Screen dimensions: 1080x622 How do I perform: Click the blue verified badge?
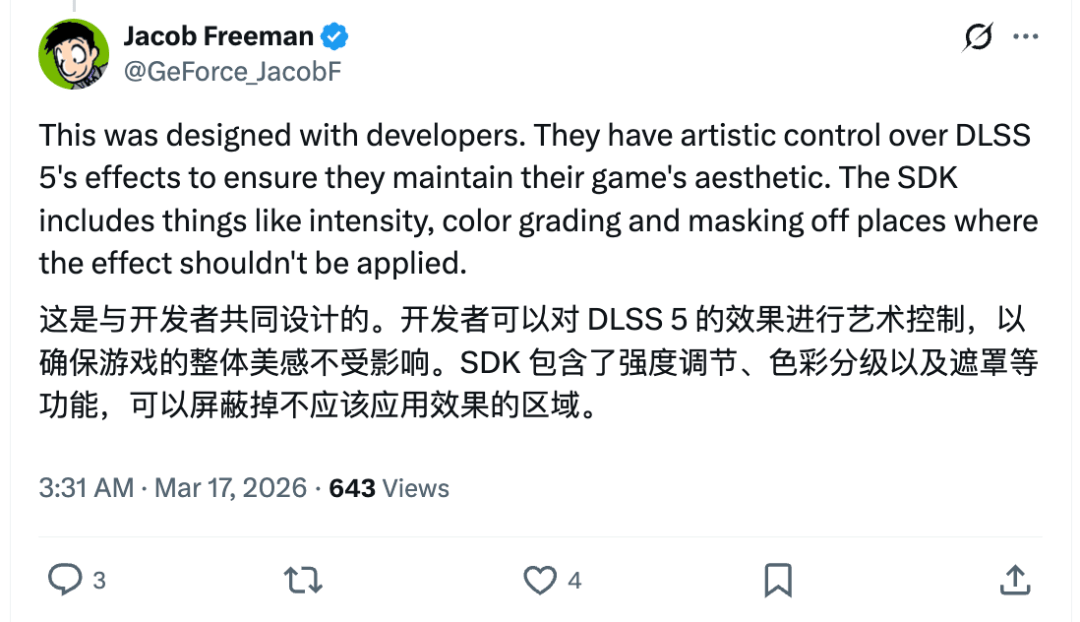coord(334,38)
